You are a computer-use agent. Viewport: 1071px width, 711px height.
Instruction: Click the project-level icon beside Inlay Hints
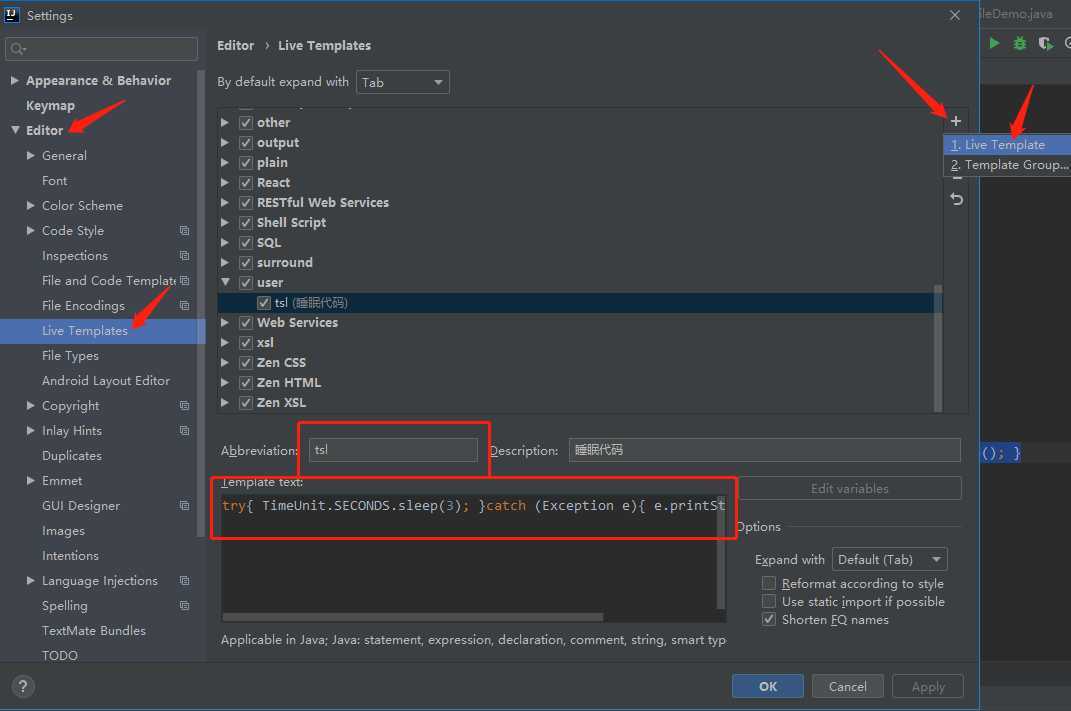[x=184, y=431]
